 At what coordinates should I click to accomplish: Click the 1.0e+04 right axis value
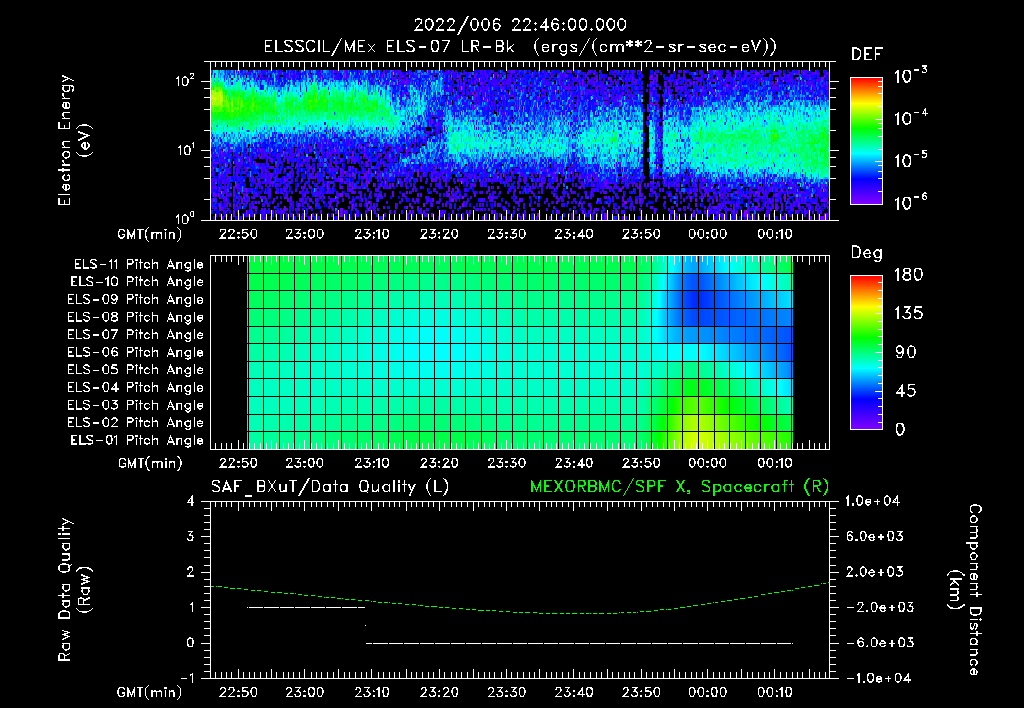872,501
